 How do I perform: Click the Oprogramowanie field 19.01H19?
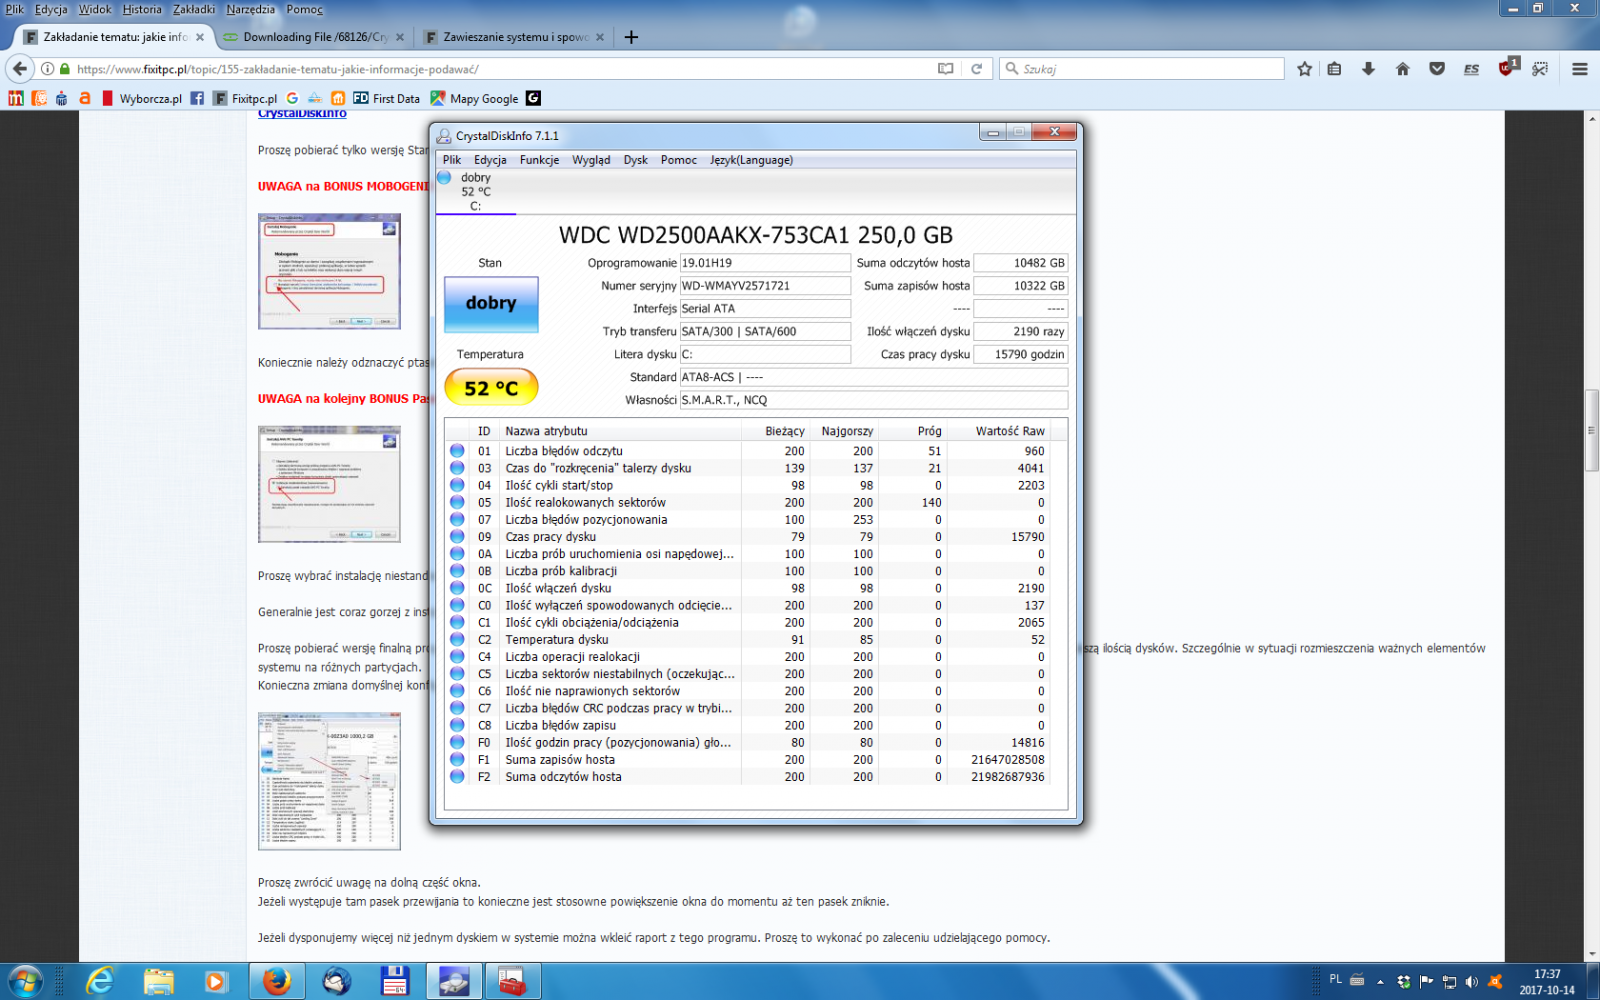pyautogui.click(x=765, y=263)
